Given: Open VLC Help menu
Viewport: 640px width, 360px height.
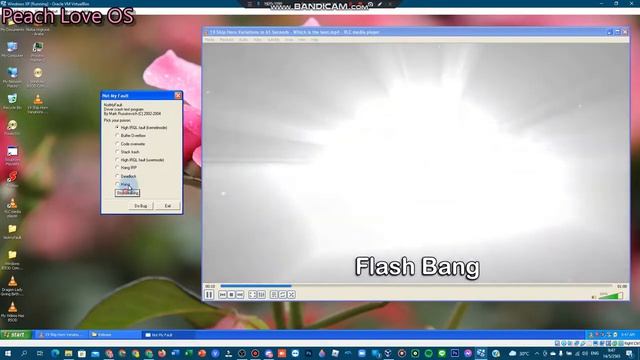Looking at the screenshot, I should 314,40.
